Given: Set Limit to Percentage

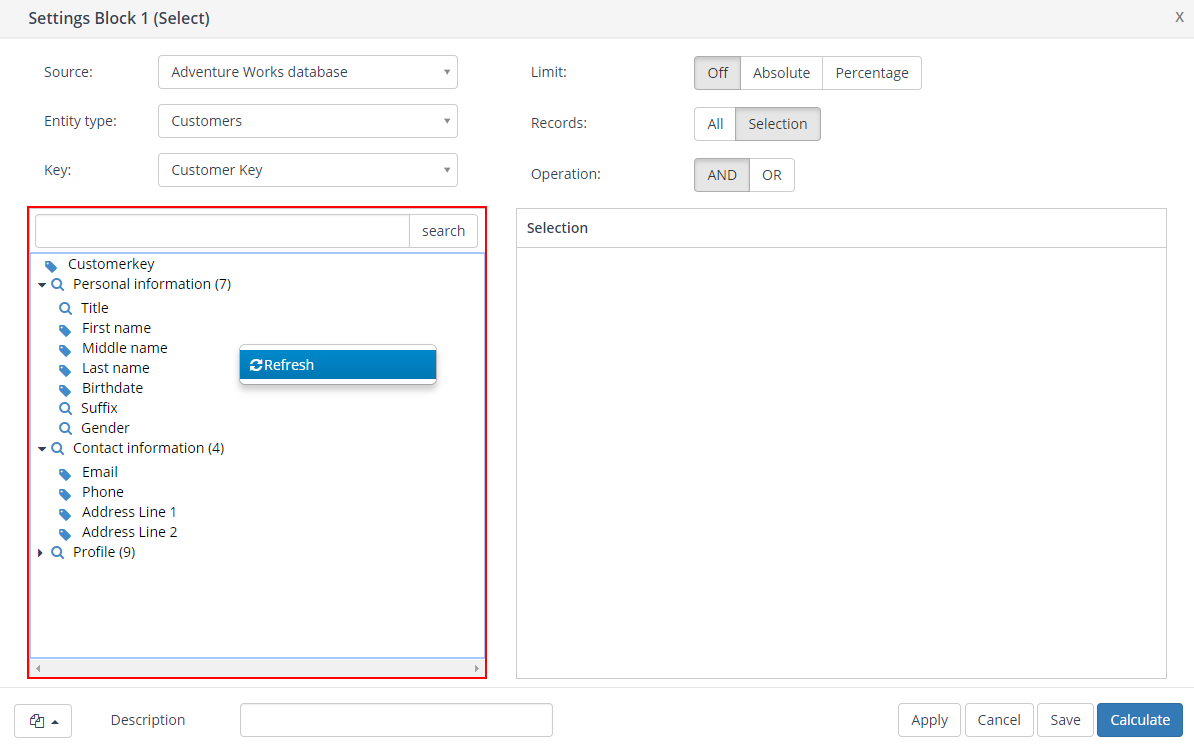Looking at the screenshot, I should [872, 73].
